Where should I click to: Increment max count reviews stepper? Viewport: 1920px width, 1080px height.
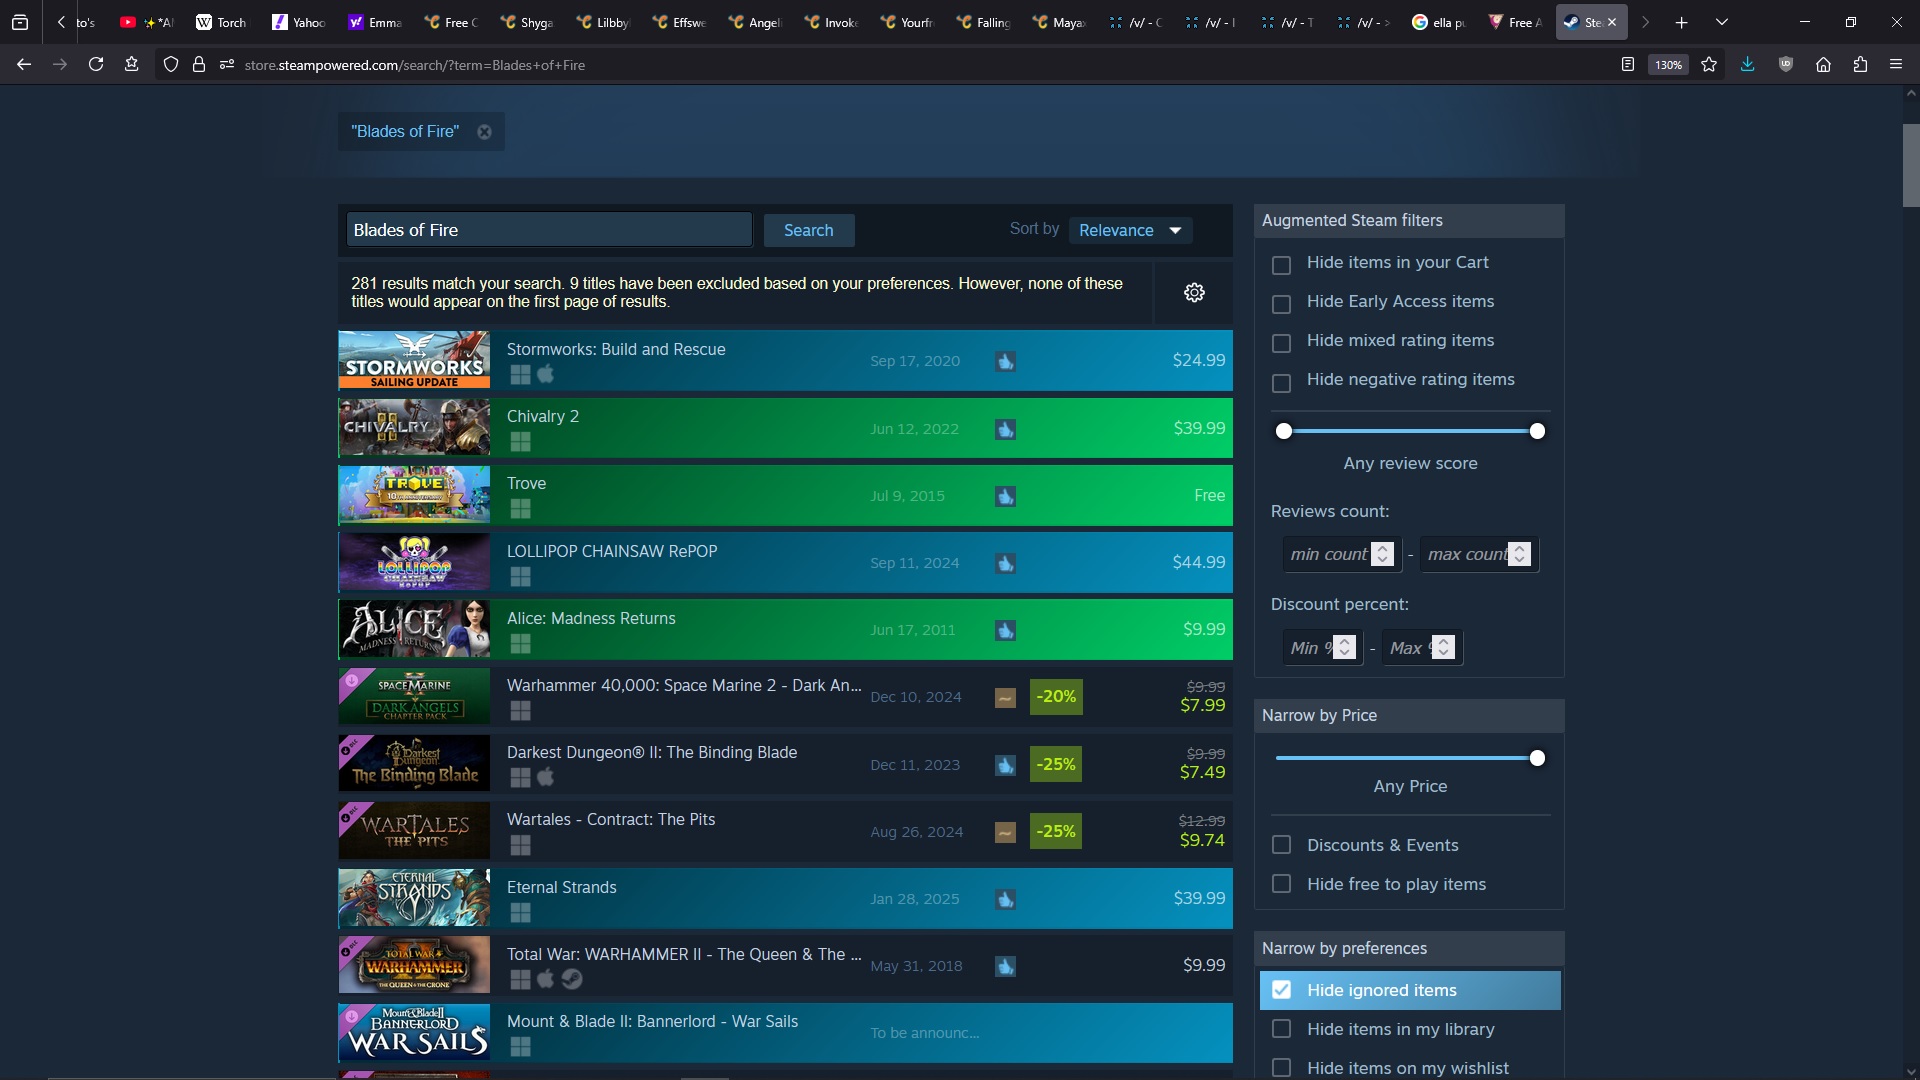pyautogui.click(x=1519, y=548)
